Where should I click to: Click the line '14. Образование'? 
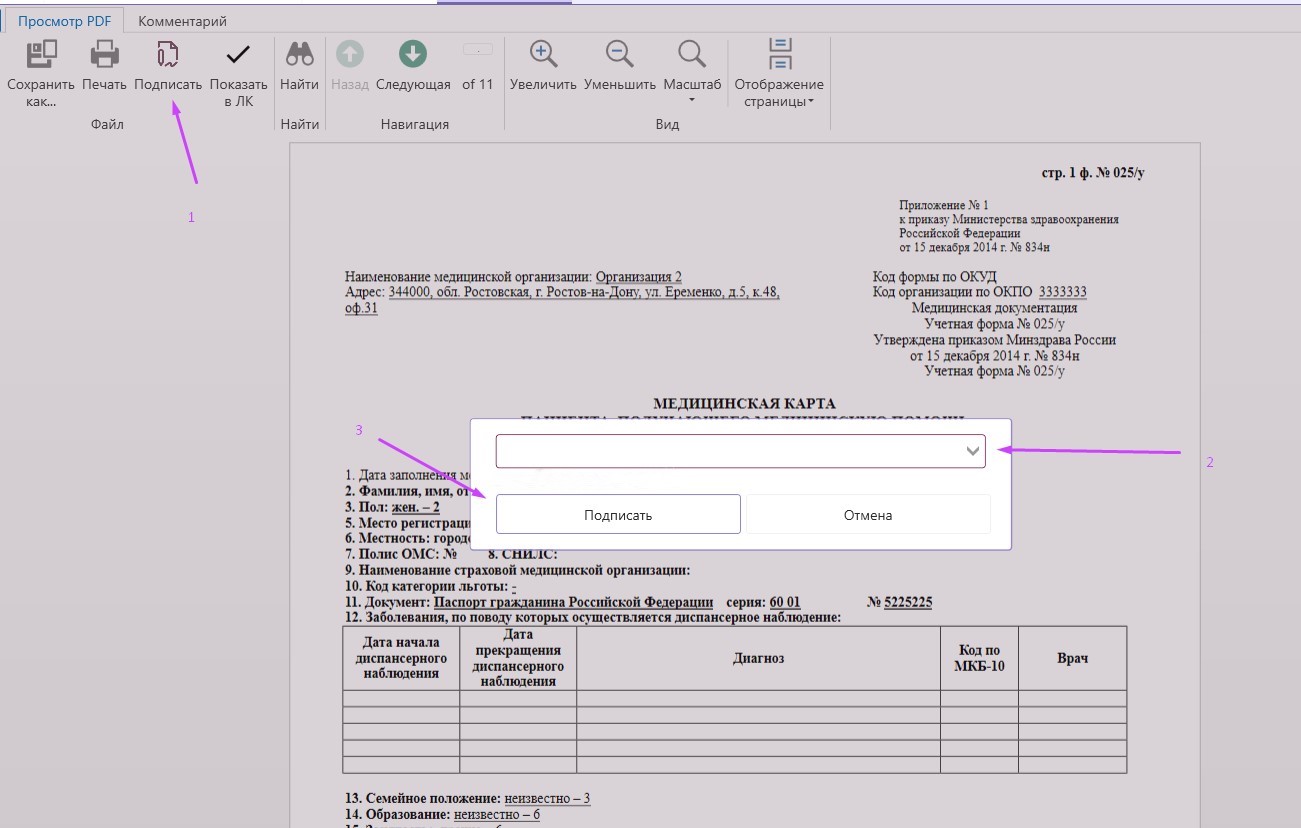442,815
